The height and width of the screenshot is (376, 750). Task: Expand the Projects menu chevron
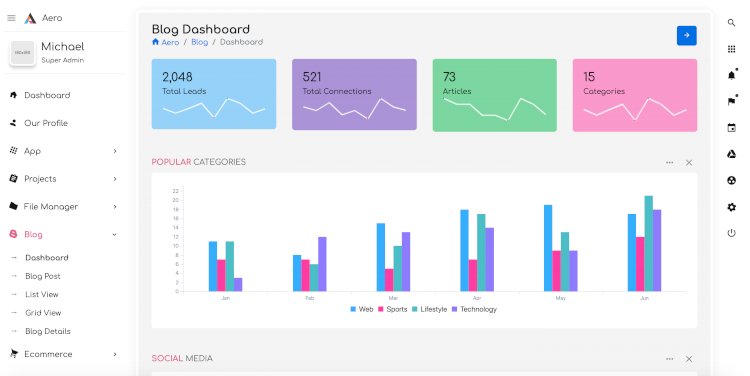tap(115, 179)
